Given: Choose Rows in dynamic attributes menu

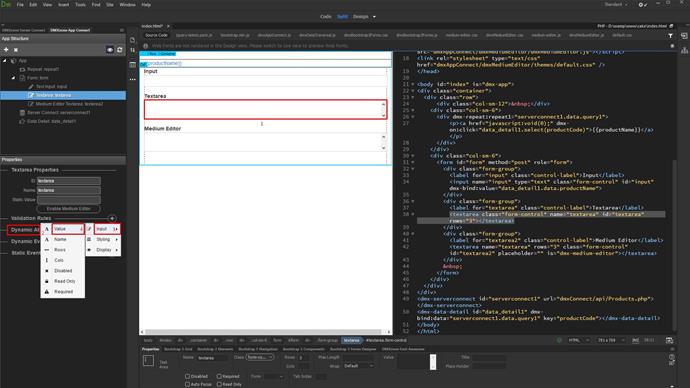Looking at the screenshot, I should coord(62,250).
